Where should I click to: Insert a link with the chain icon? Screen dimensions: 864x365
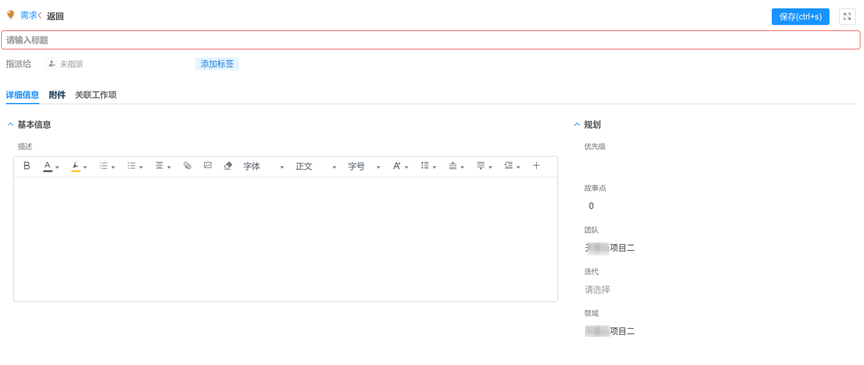(187, 165)
